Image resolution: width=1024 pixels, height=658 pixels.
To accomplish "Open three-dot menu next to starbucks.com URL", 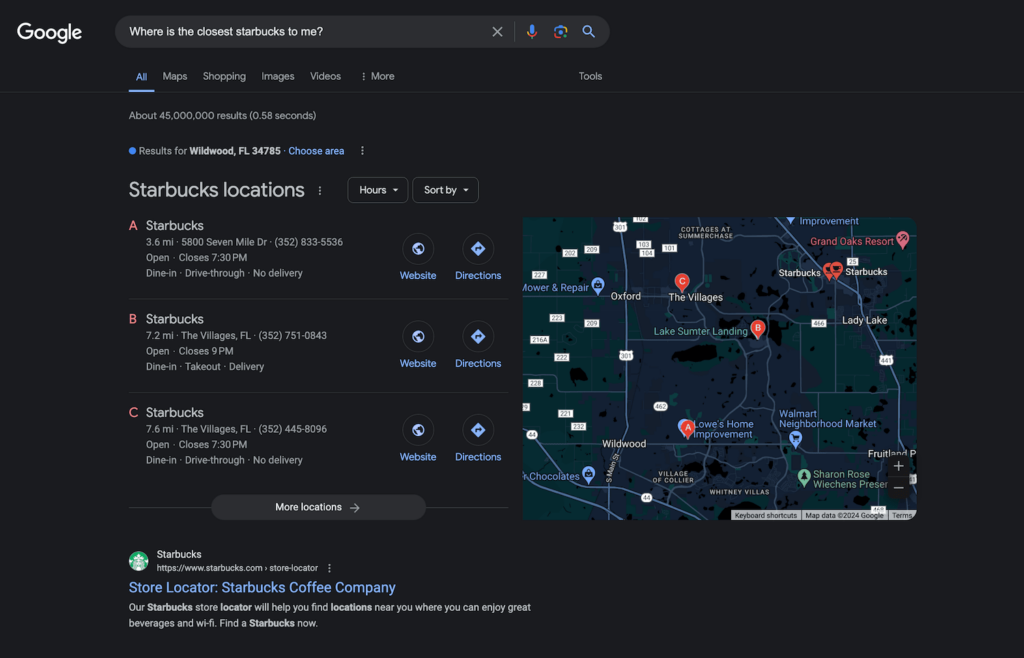I will tap(330, 568).
